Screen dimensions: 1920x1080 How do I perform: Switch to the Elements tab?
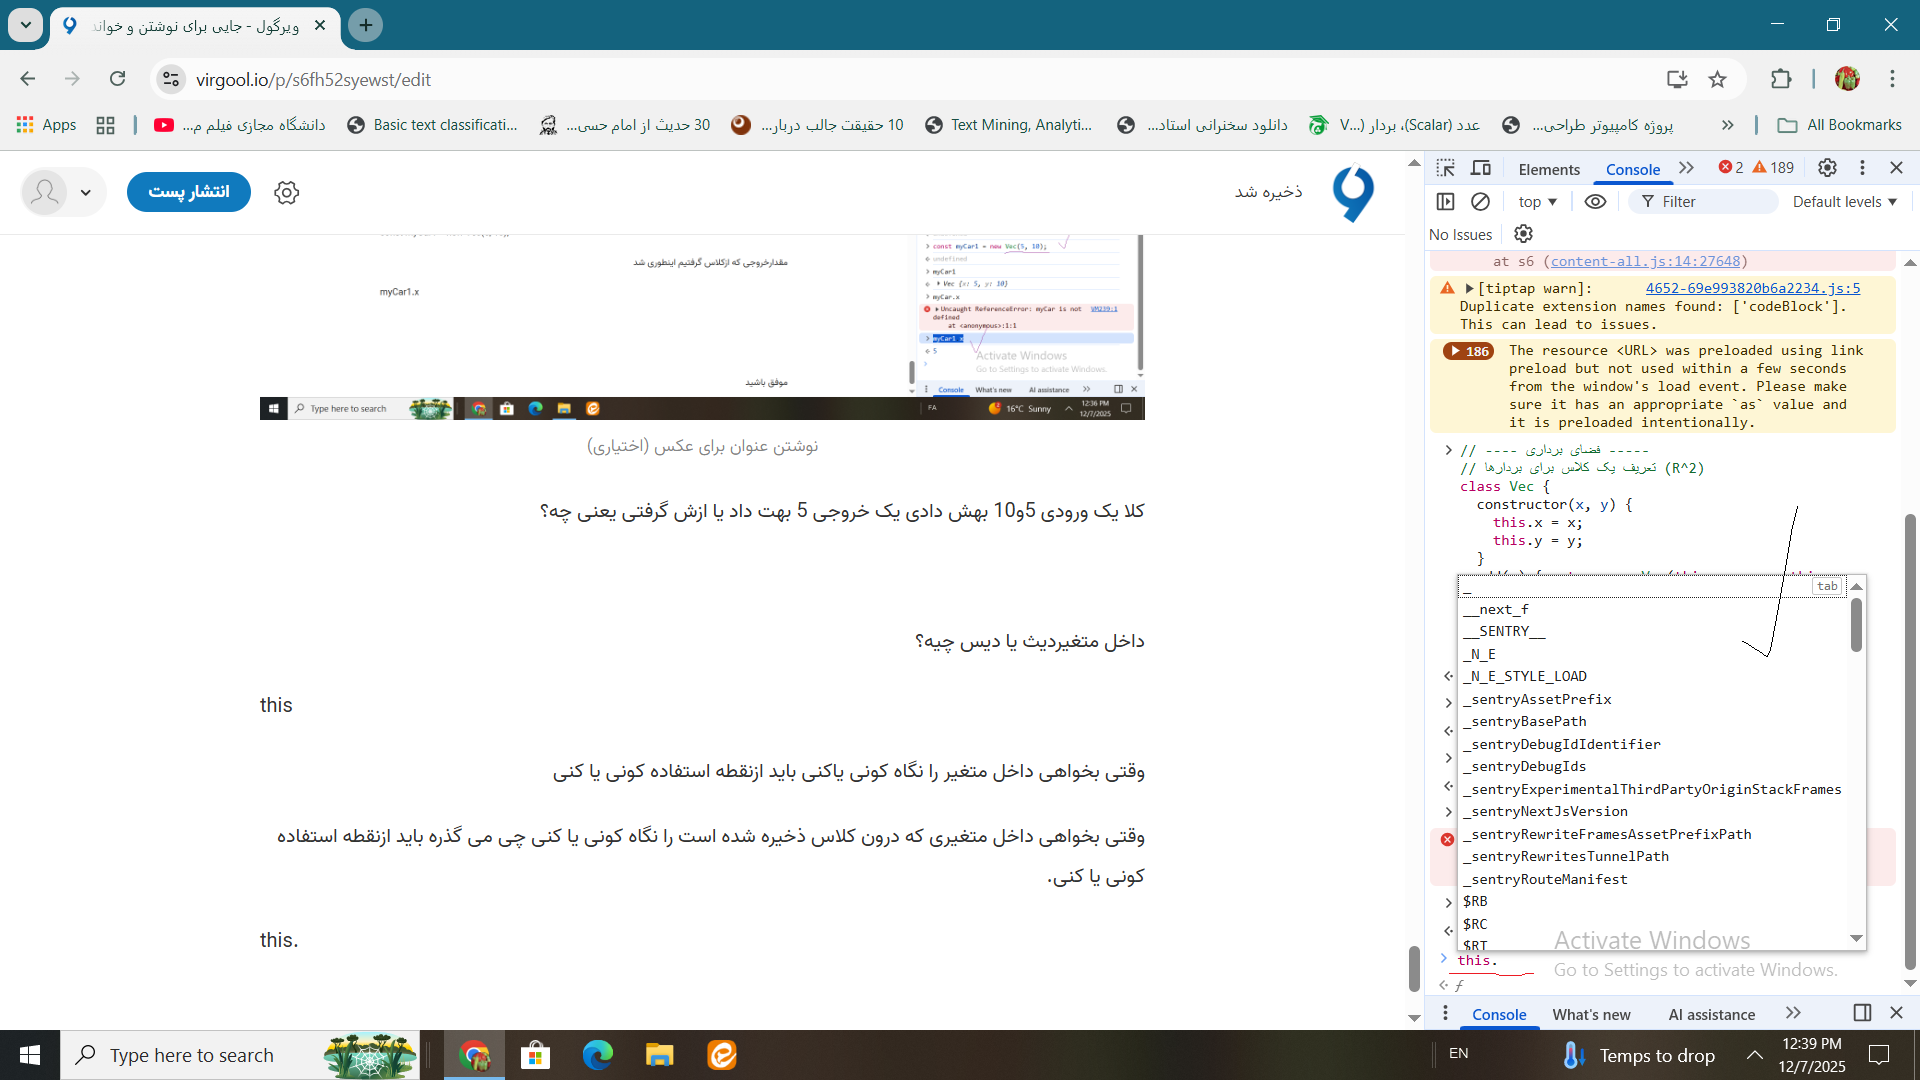1548,169
